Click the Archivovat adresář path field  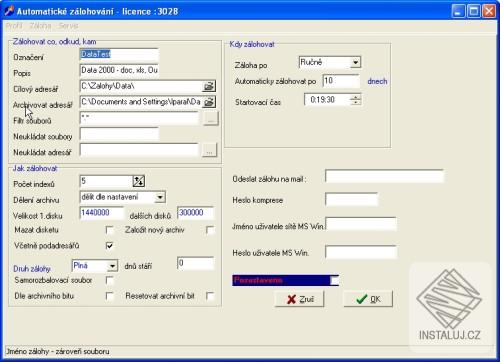pos(141,102)
